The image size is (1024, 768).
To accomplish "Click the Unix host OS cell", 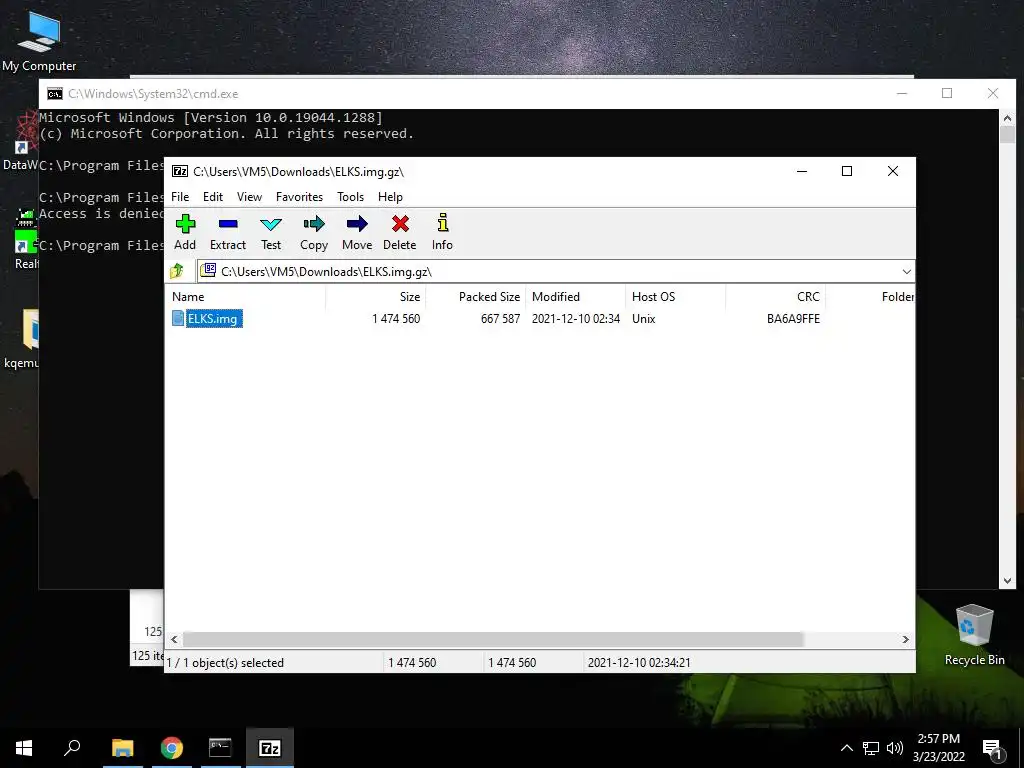I will (643, 319).
